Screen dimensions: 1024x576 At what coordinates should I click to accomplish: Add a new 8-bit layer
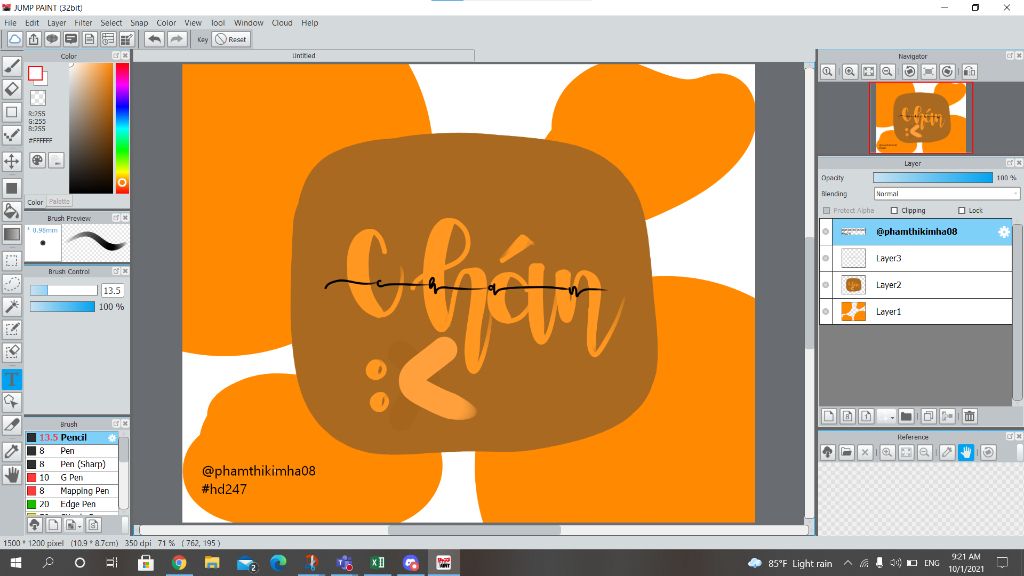tap(848, 416)
